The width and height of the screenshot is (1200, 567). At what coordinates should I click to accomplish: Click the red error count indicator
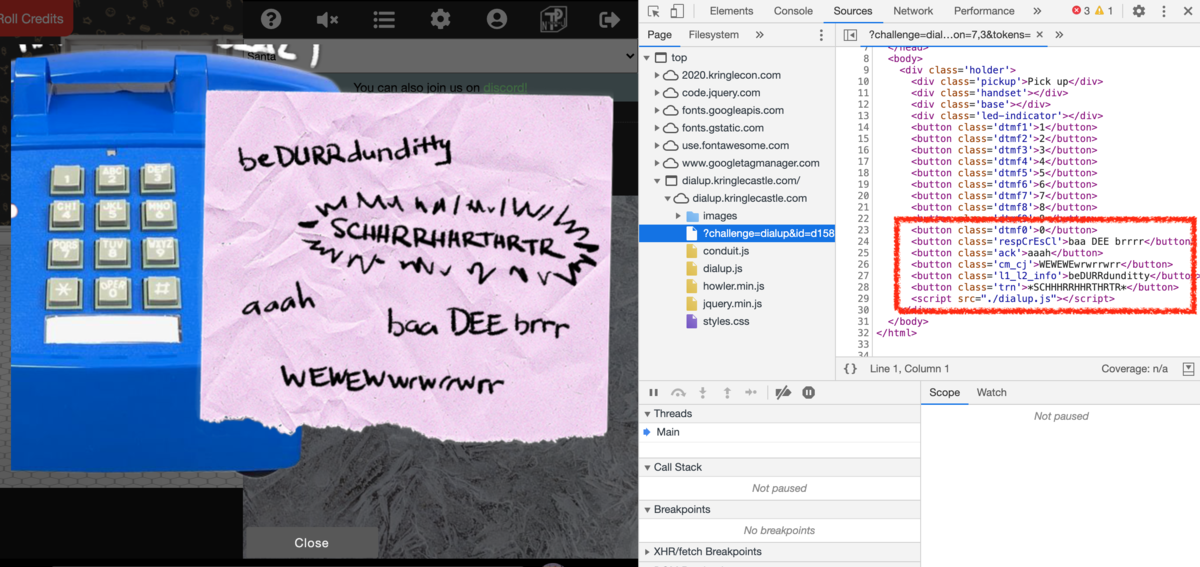pos(1081,11)
